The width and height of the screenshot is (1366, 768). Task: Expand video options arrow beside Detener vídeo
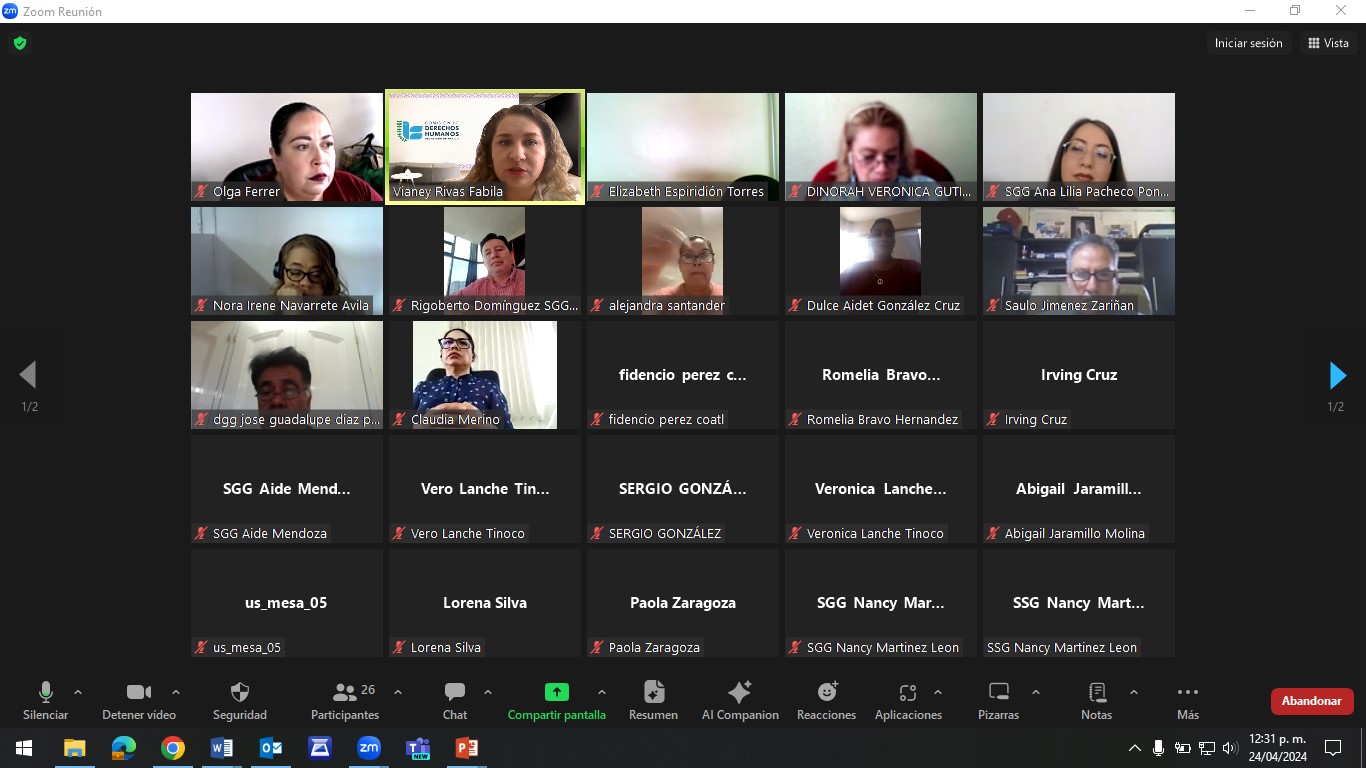click(x=176, y=692)
